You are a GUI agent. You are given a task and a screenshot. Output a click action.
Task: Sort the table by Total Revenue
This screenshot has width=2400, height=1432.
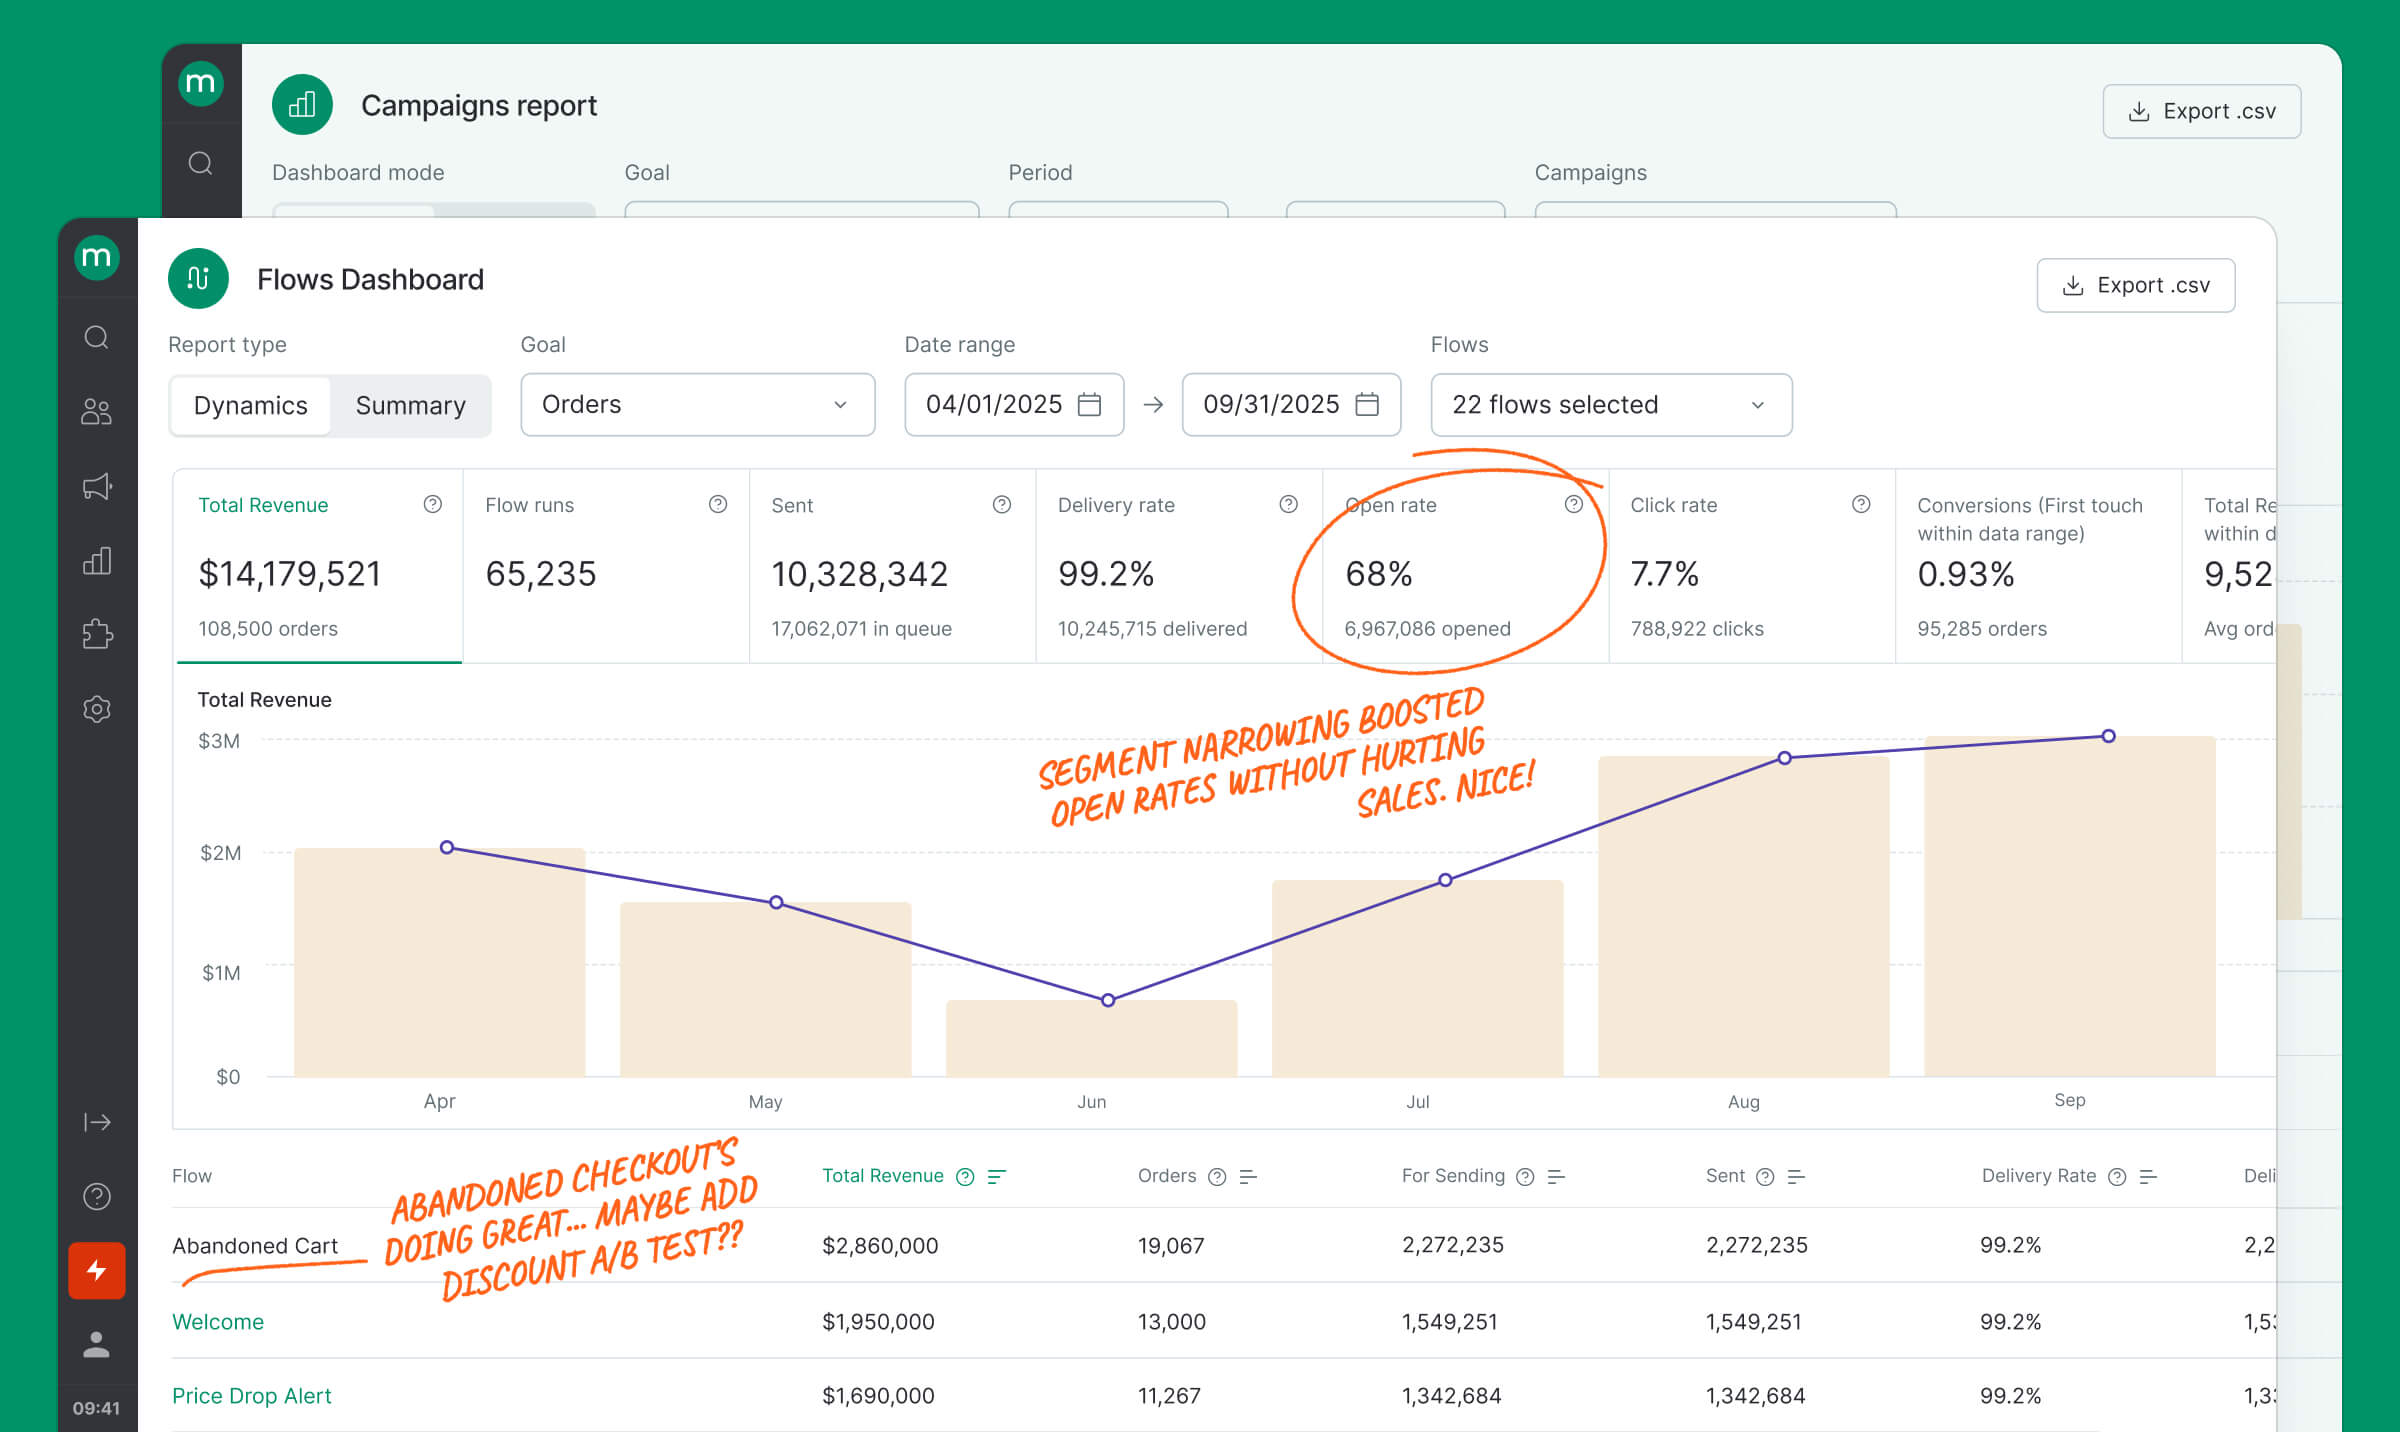click(x=997, y=1176)
